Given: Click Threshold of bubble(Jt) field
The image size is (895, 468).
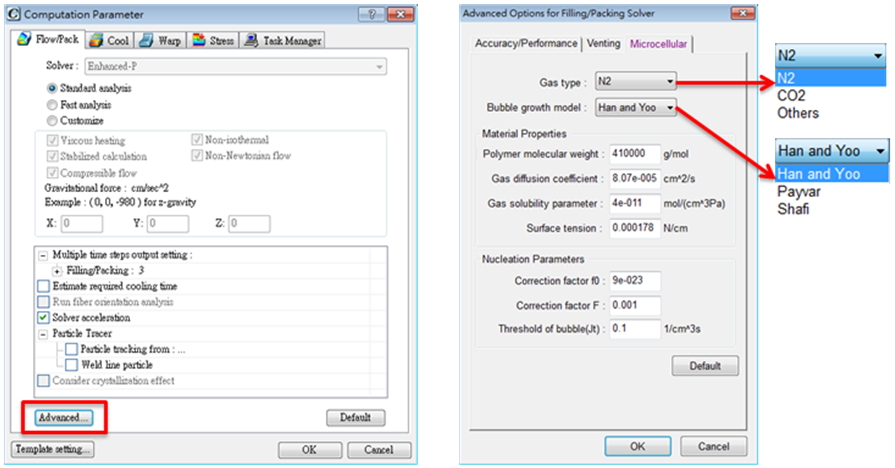Looking at the screenshot, I should 635,329.
